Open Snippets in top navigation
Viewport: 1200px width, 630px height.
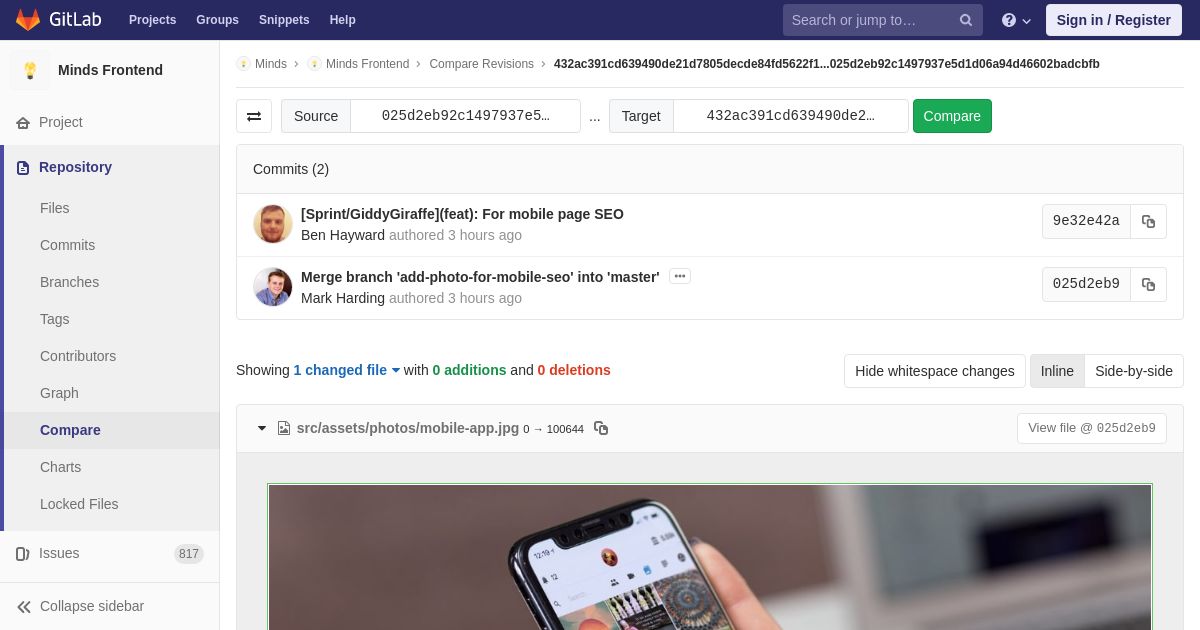click(x=284, y=20)
